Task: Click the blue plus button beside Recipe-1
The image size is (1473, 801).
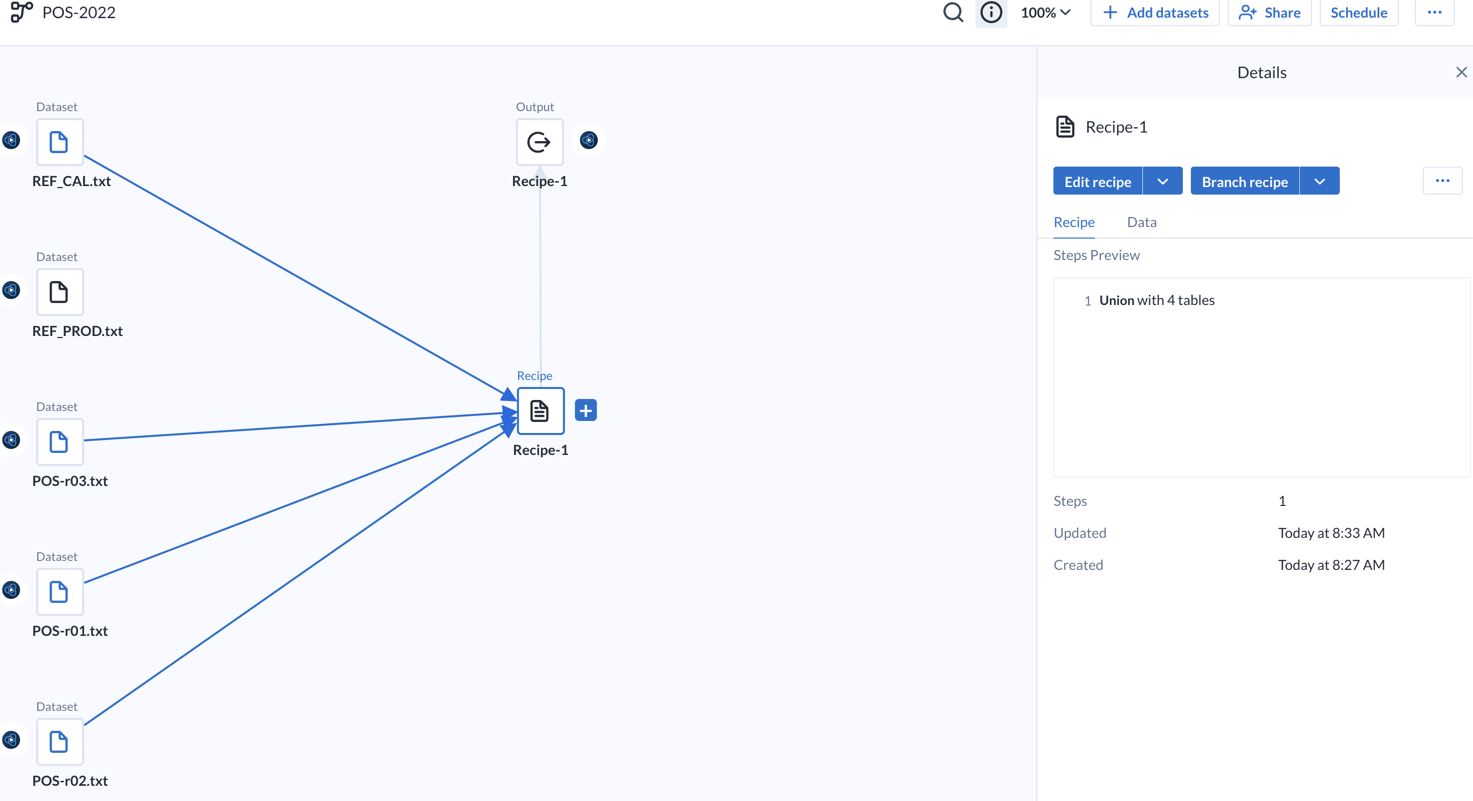Action: tap(586, 411)
